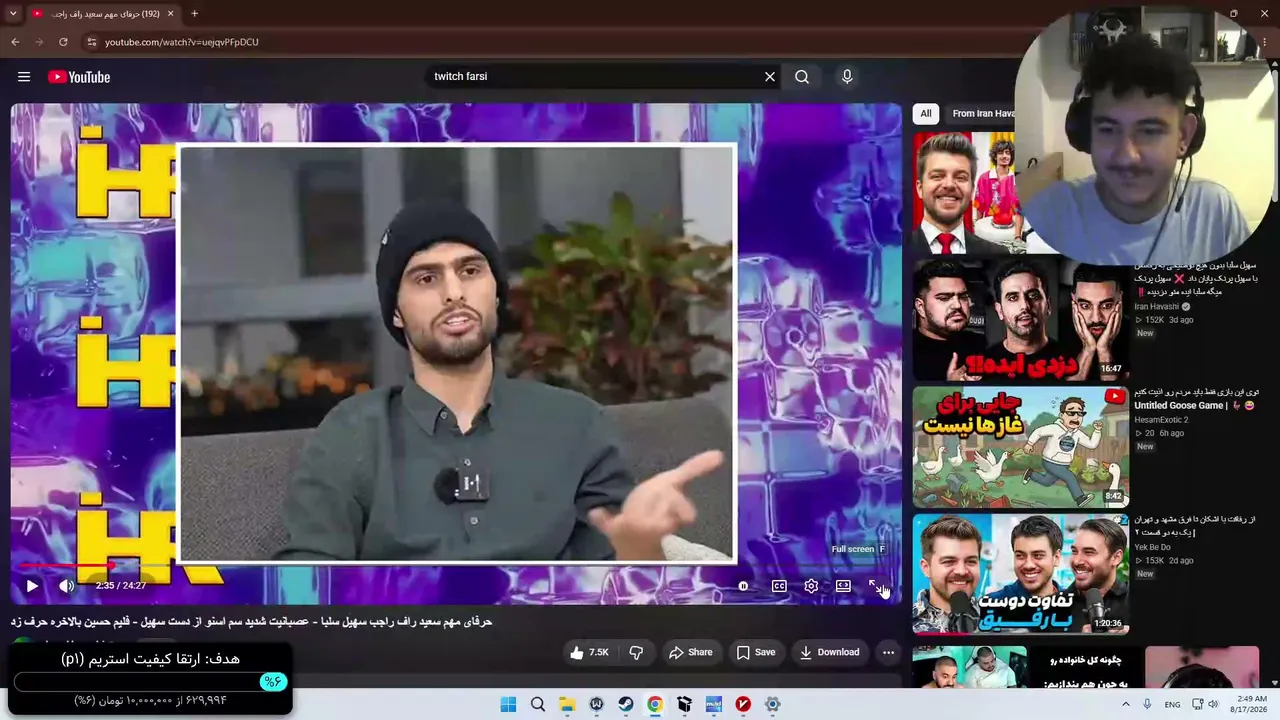Click the time display 2:35 / 24:27
The width and height of the screenshot is (1280, 720).
click(121, 586)
